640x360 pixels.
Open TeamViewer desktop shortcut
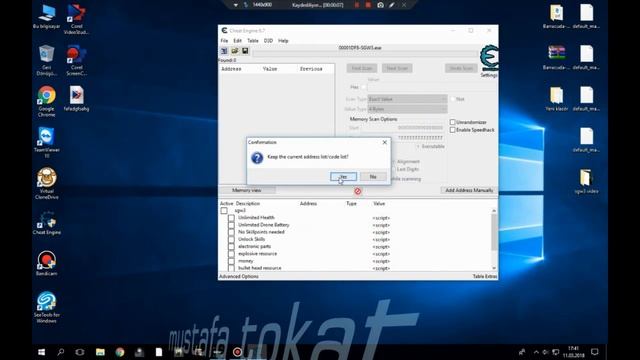pos(47,142)
